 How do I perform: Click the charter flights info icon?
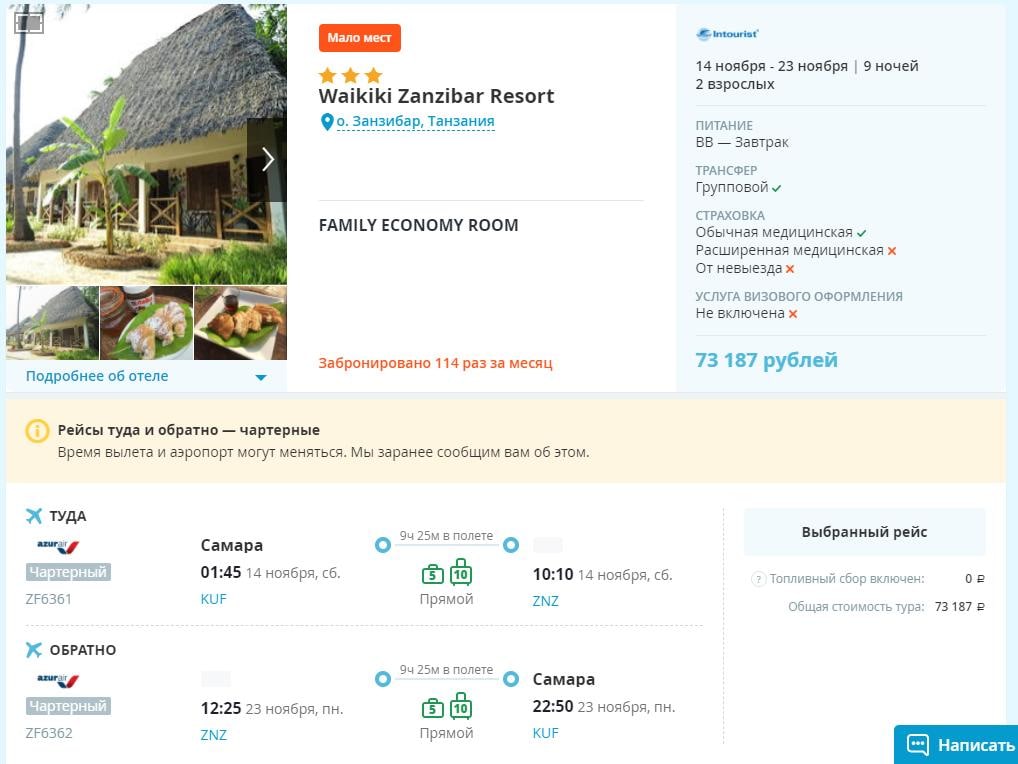click(37, 431)
